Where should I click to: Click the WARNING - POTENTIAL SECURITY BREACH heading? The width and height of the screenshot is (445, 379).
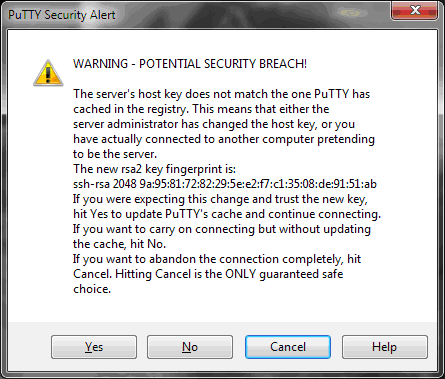tap(190, 64)
